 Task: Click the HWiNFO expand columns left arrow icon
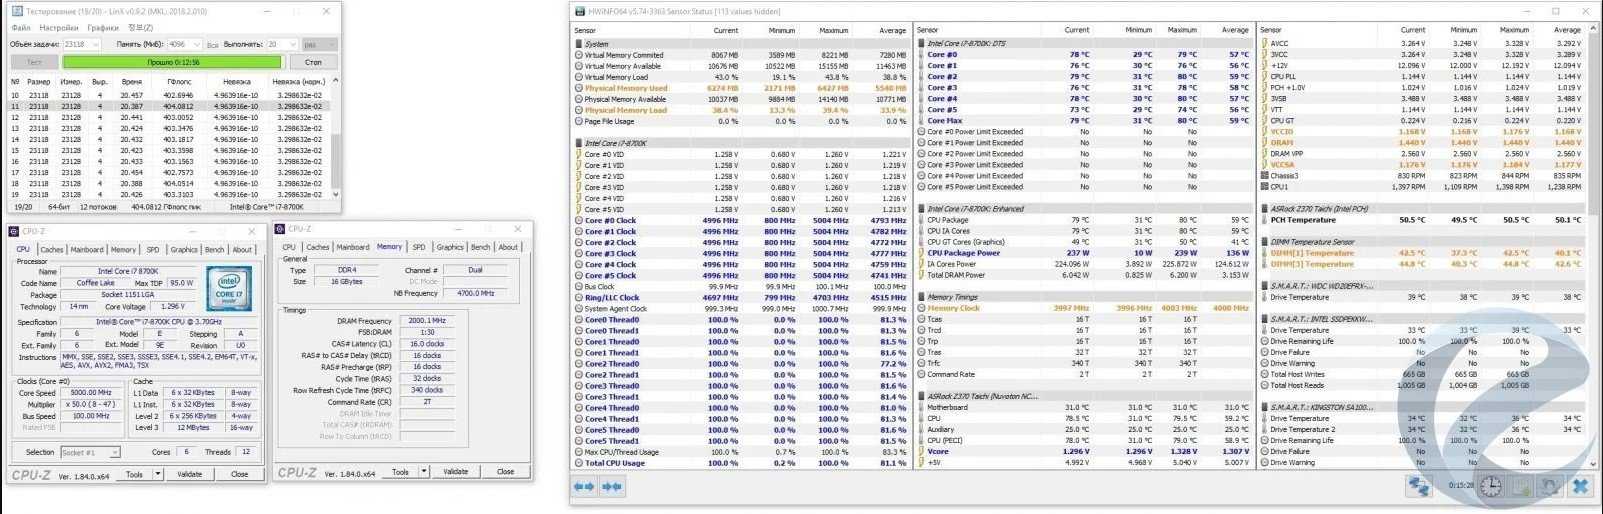click(584, 486)
